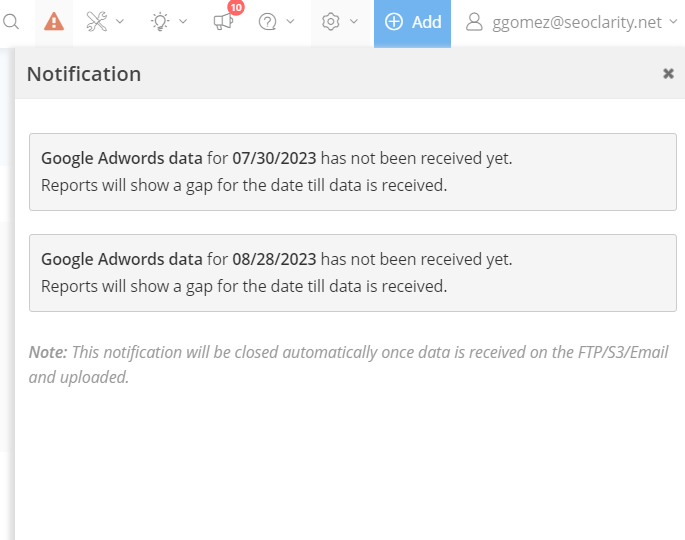Click the ggomez@seoclarity.net account name
Viewport: 685px width, 540px height.
[x=577, y=22]
